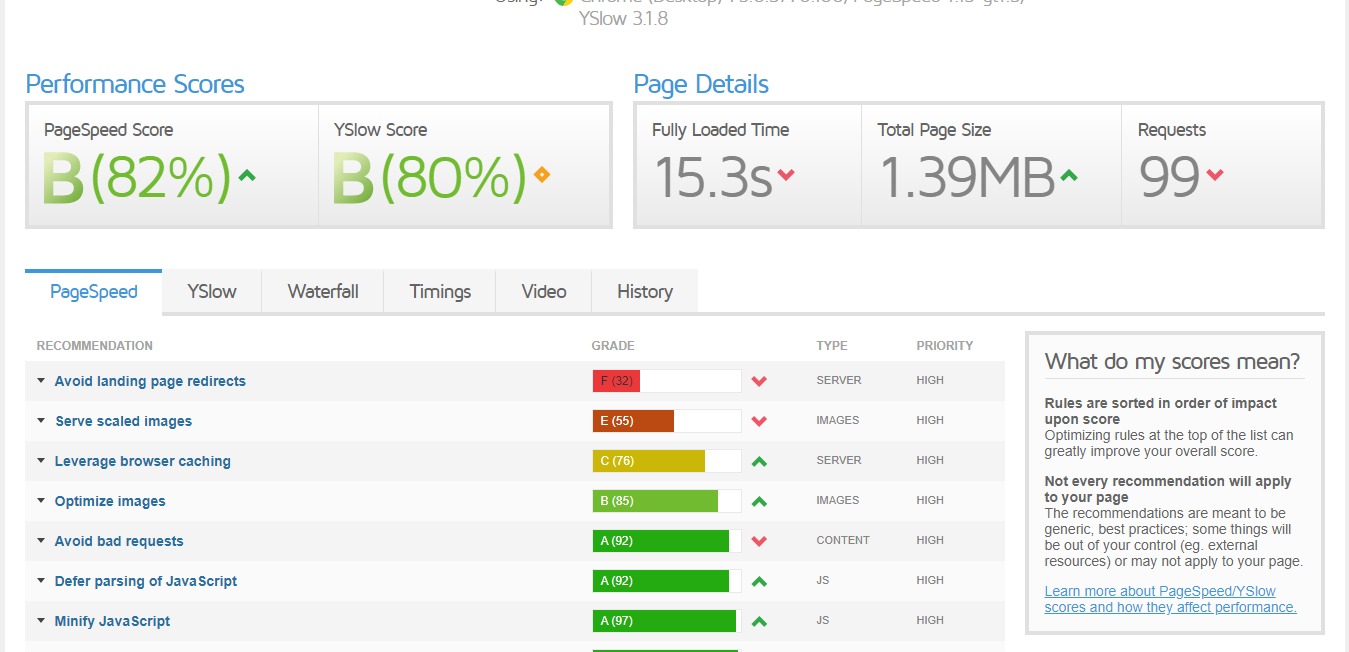Click the red down arrow beside Requests count
The width and height of the screenshot is (1349, 652).
coord(1215,175)
